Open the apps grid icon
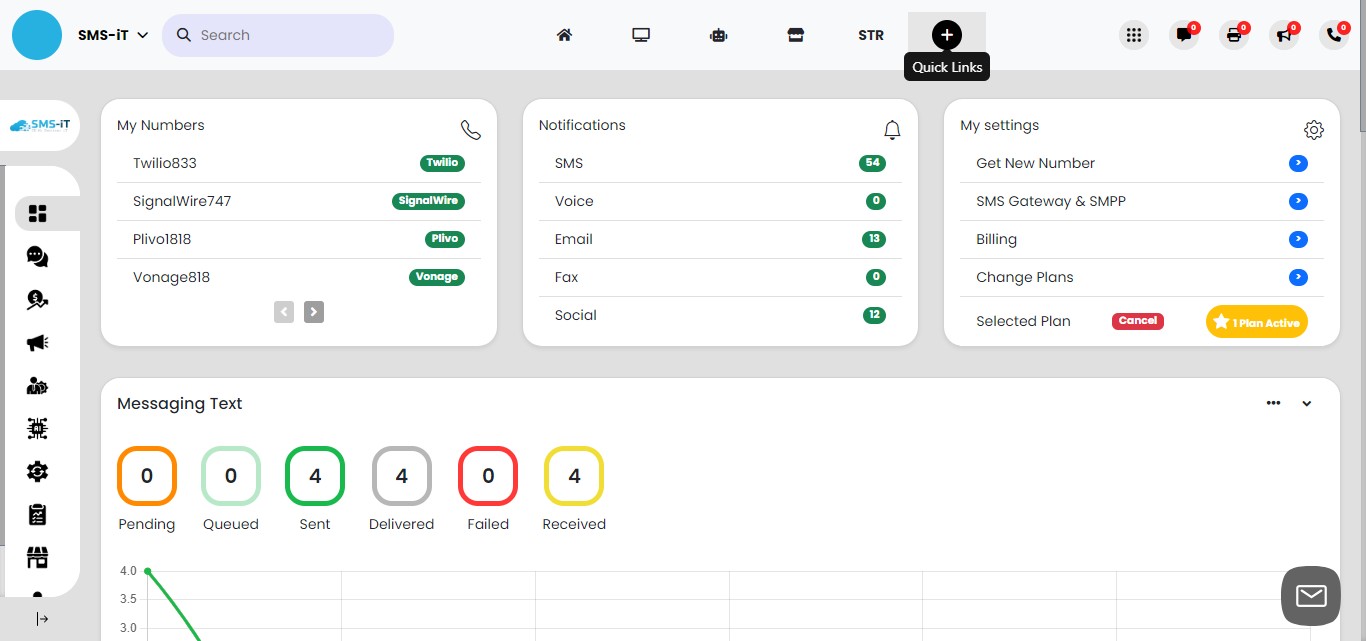 (1133, 35)
